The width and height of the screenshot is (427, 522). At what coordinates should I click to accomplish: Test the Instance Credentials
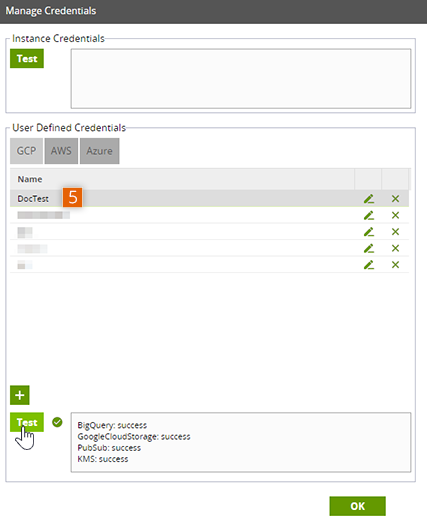tap(27, 59)
